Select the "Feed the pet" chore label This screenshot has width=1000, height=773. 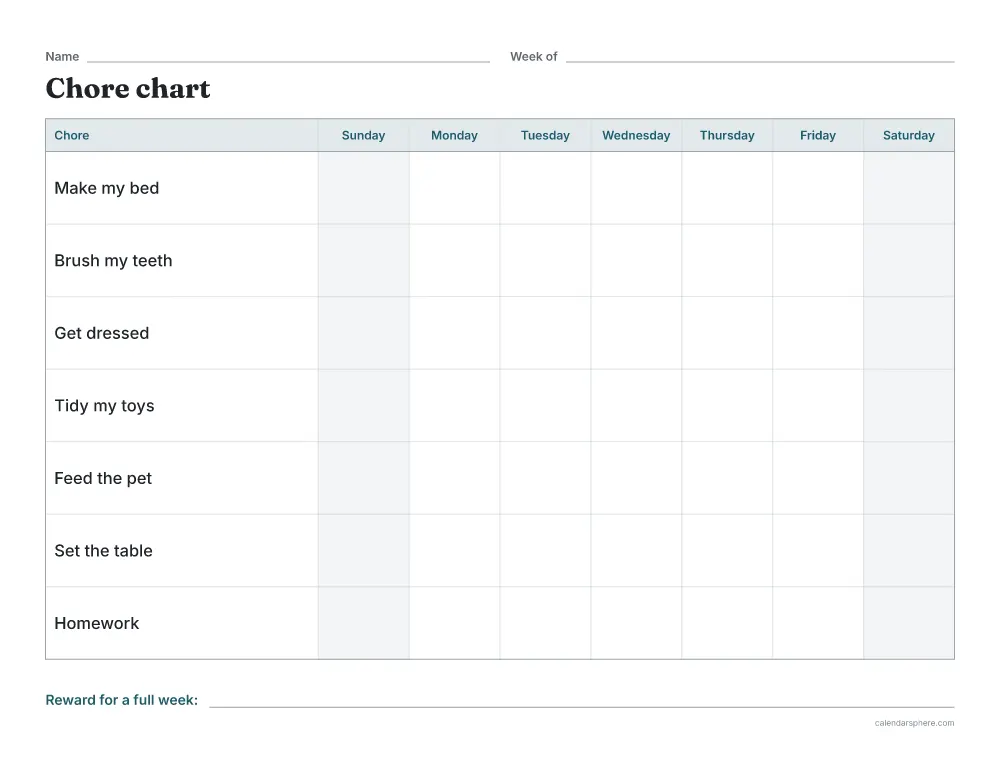(x=103, y=478)
